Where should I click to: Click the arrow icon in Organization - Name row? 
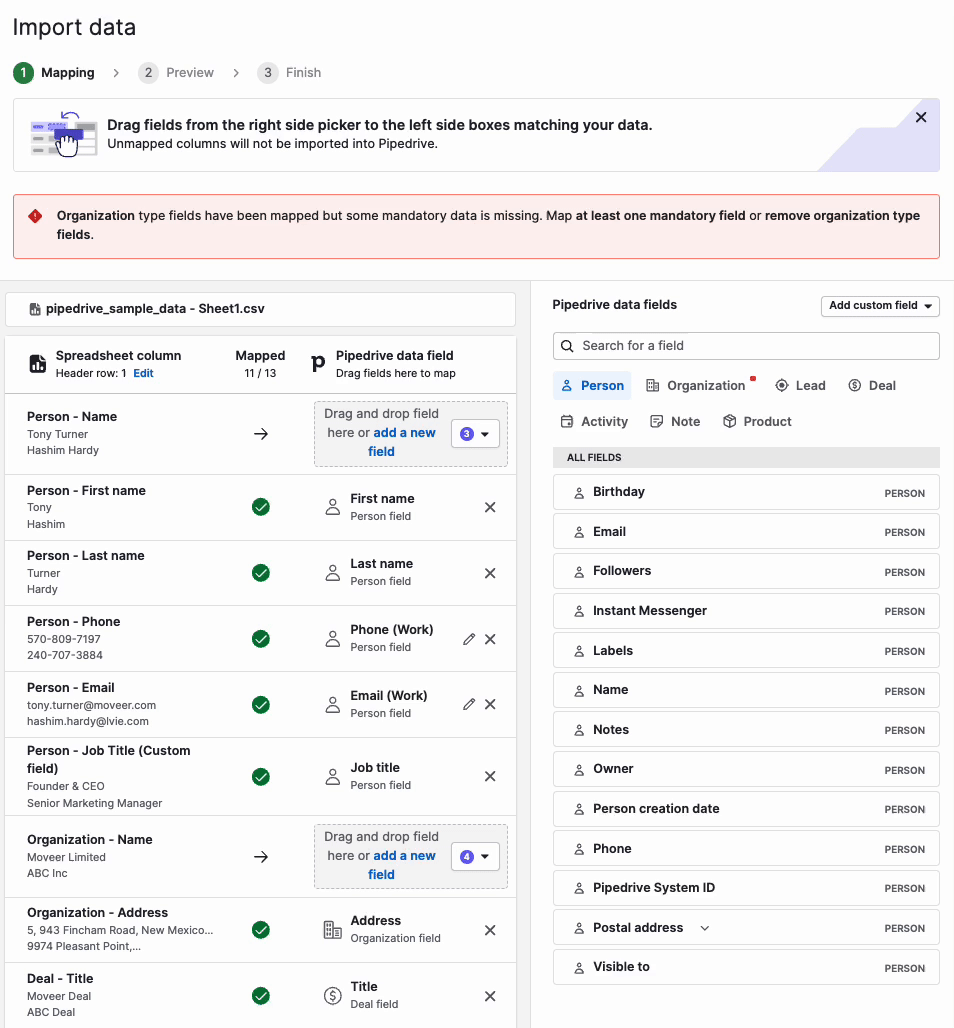[261, 857]
